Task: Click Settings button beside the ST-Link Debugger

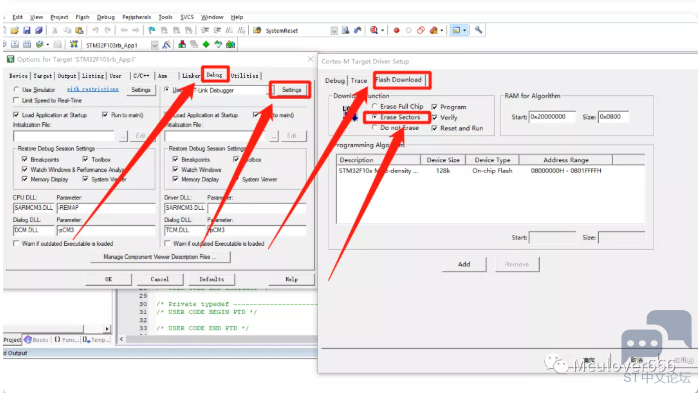Action: click(292, 90)
